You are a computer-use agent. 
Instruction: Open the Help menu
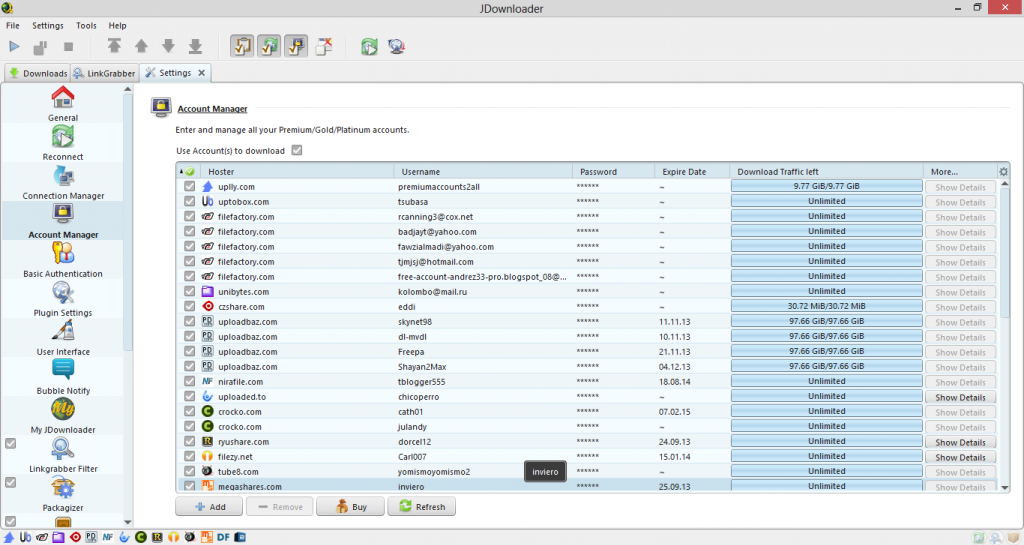pos(118,25)
